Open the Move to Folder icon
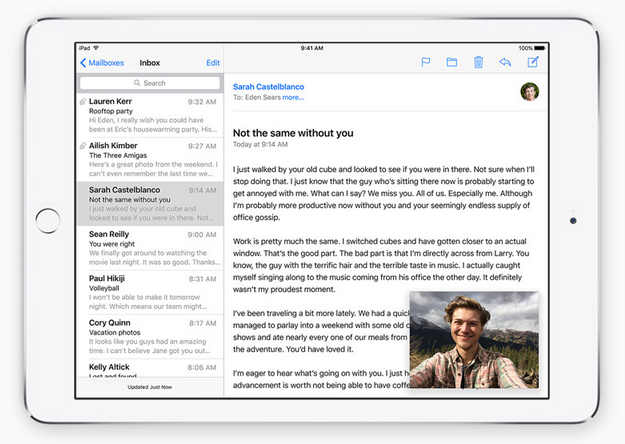The image size is (625, 444). [x=452, y=62]
